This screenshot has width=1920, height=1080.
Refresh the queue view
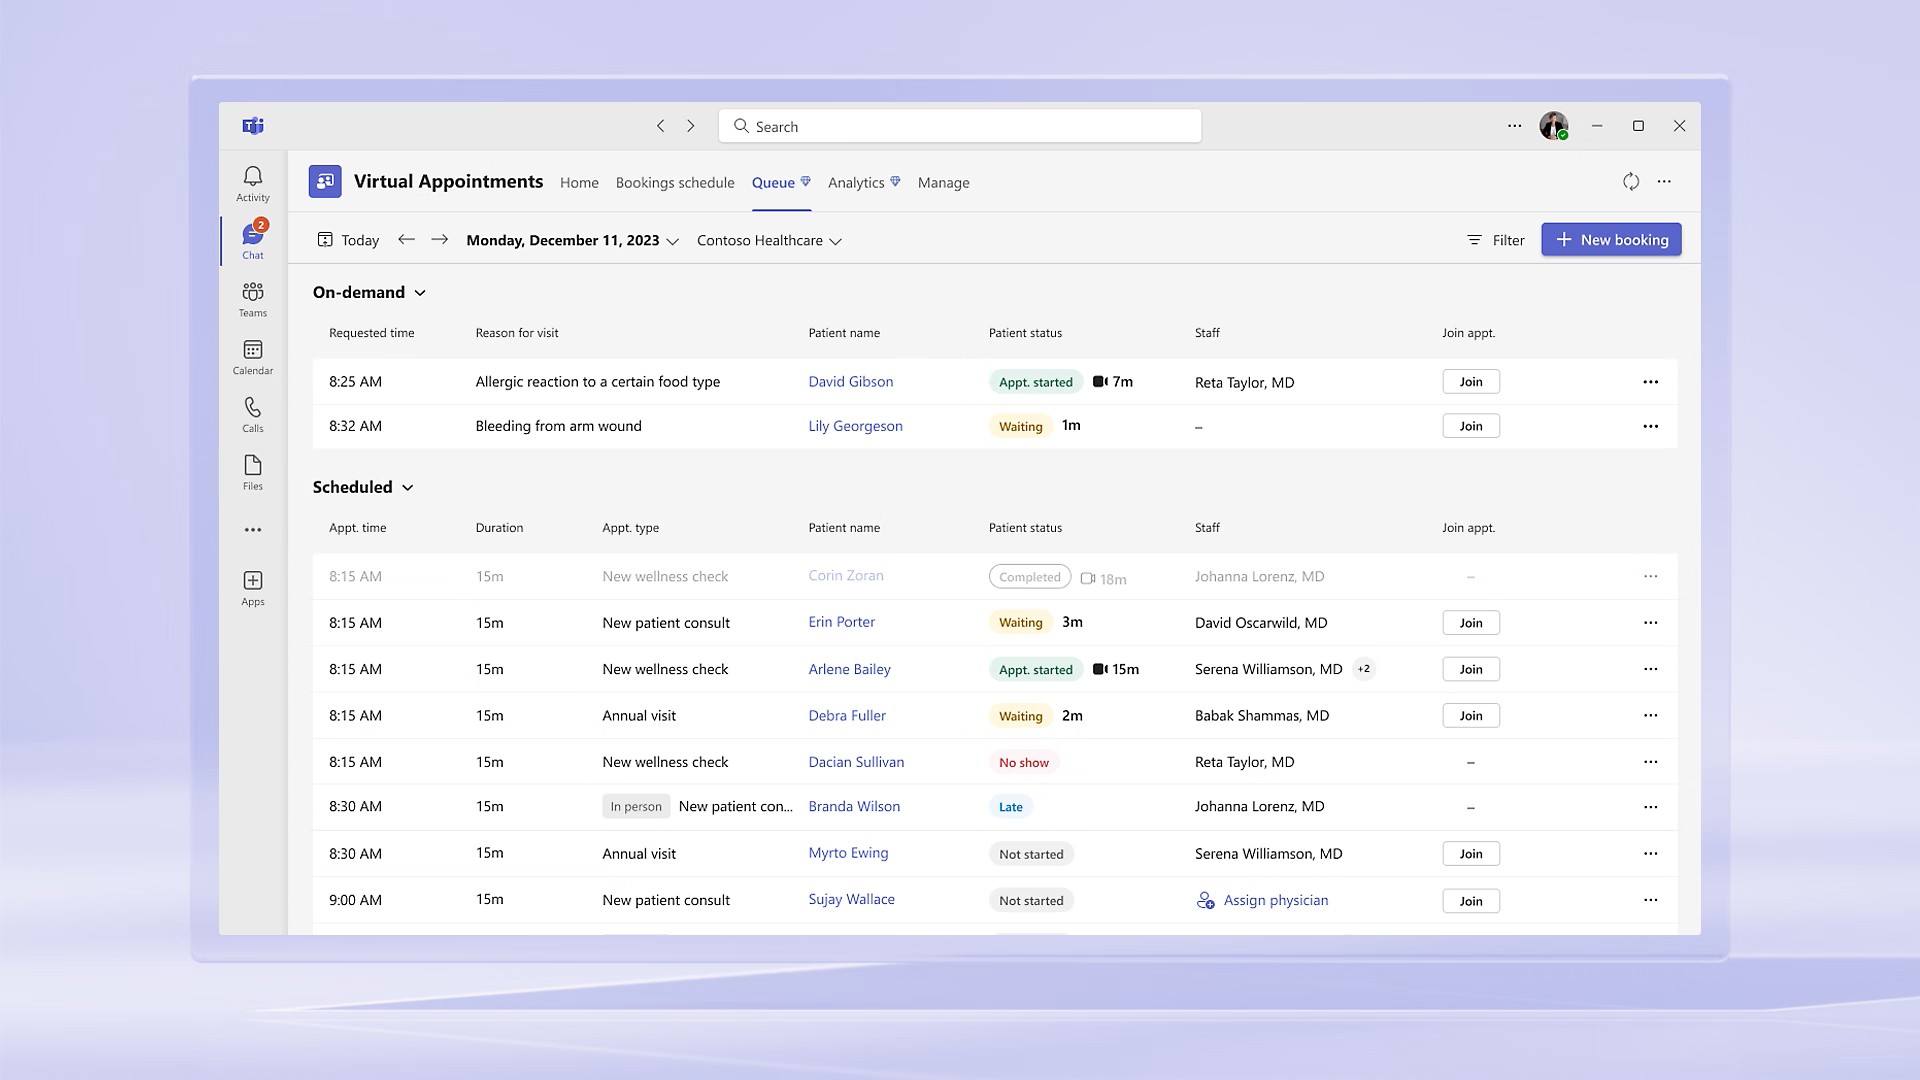click(1631, 182)
